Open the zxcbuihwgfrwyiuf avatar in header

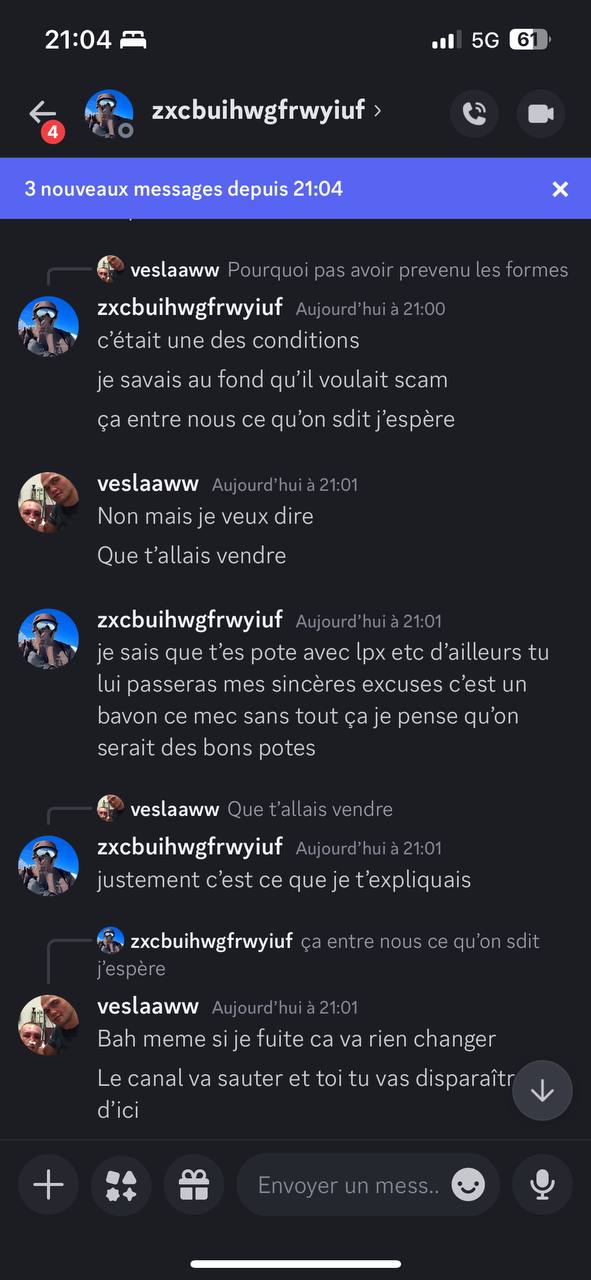pos(109,113)
